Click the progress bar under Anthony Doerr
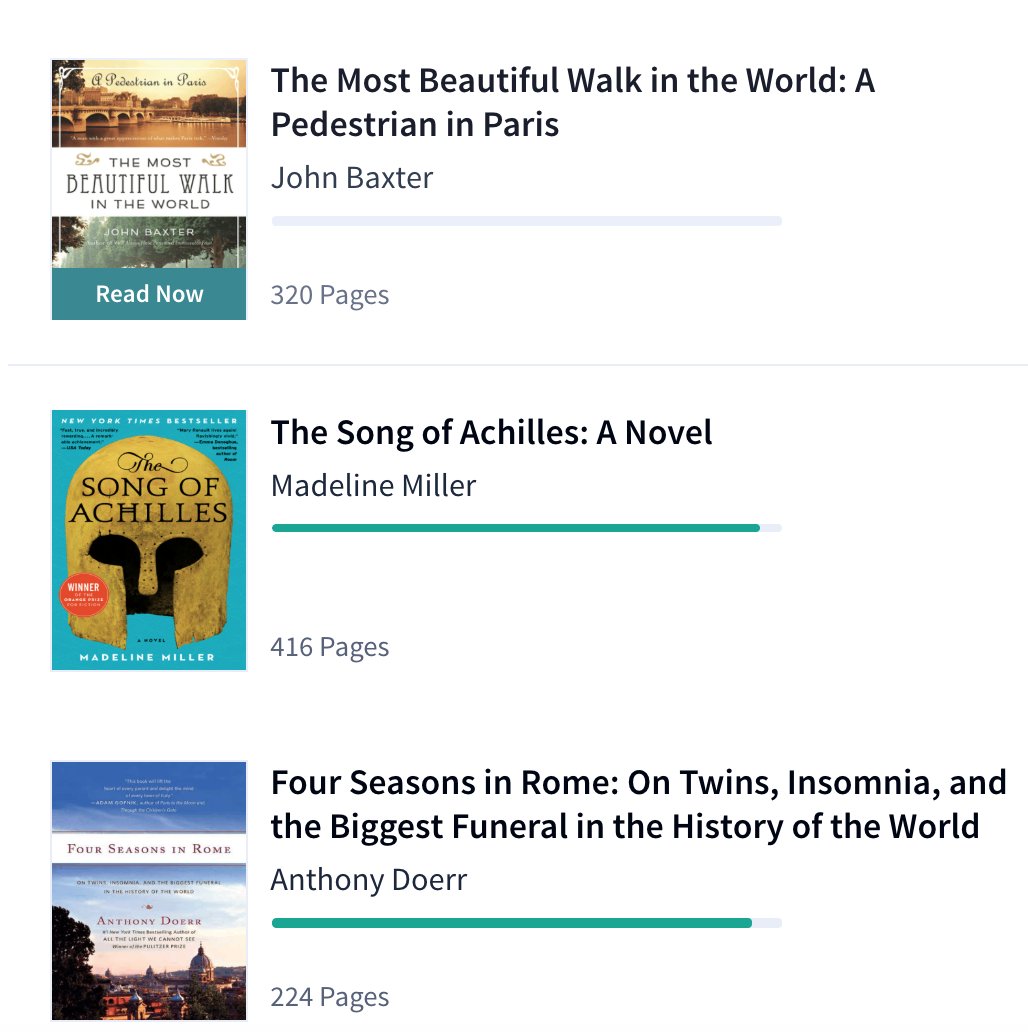Viewport: 1028px width, 1032px height. point(527,923)
